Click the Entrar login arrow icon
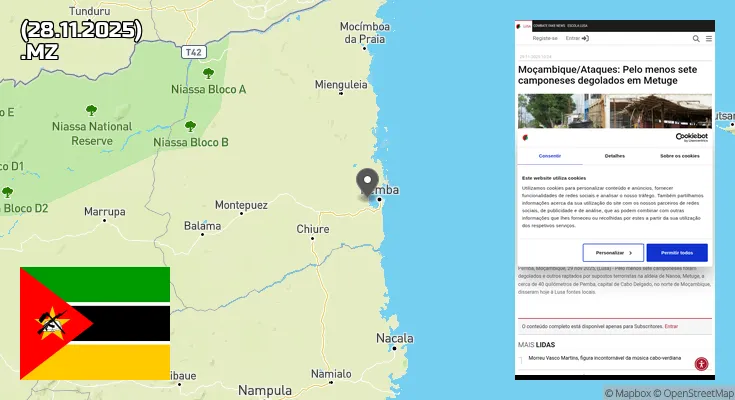The width and height of the screenshot is (735, 400). (585, 38)
